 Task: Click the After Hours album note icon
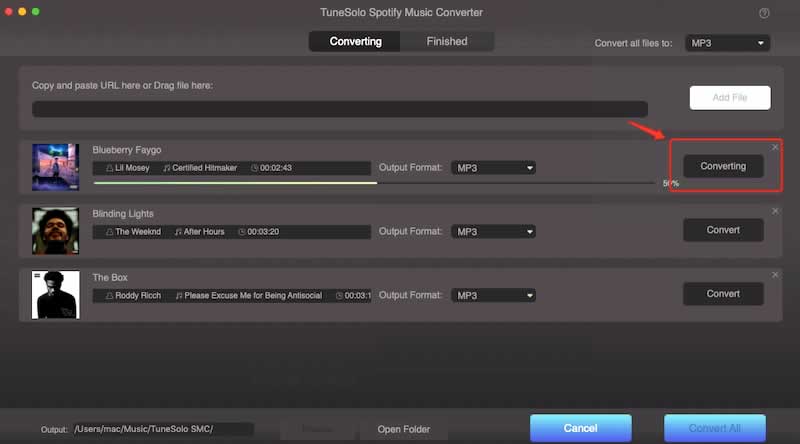(178, 232)
